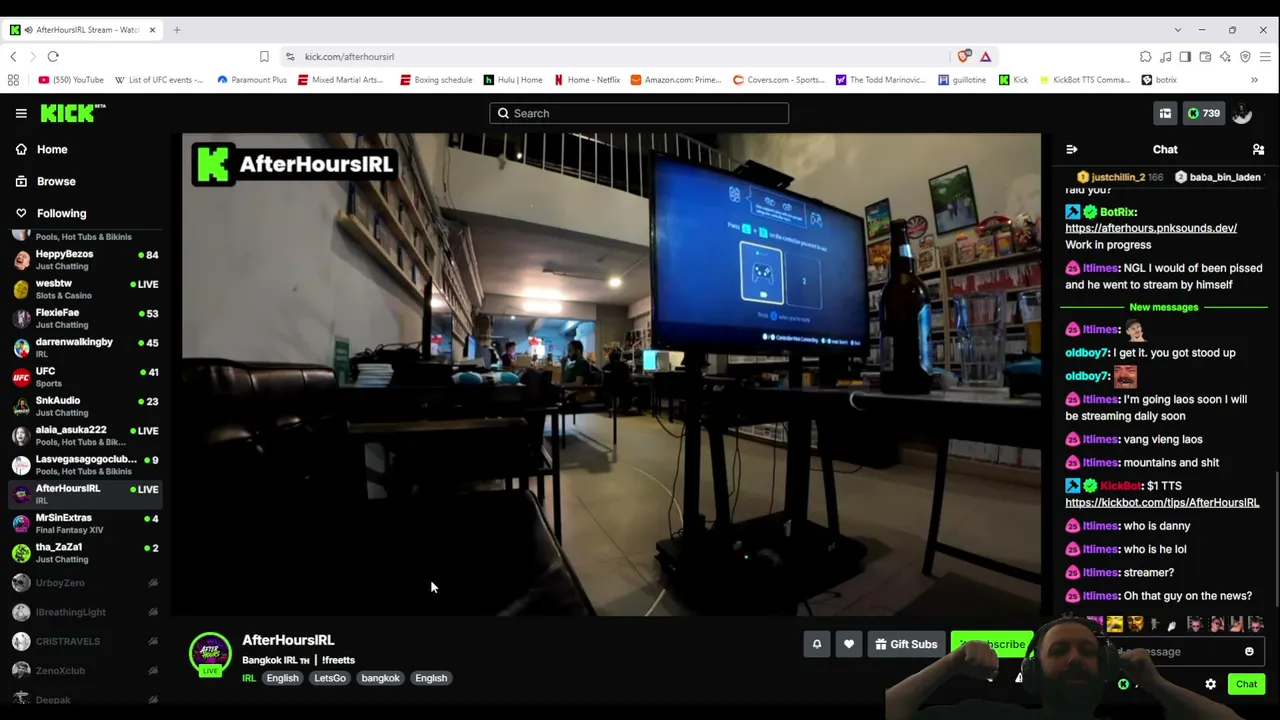Open tha_ZaZa1 channel in the sidebar
1280x720 pixels.
point(85,553)
